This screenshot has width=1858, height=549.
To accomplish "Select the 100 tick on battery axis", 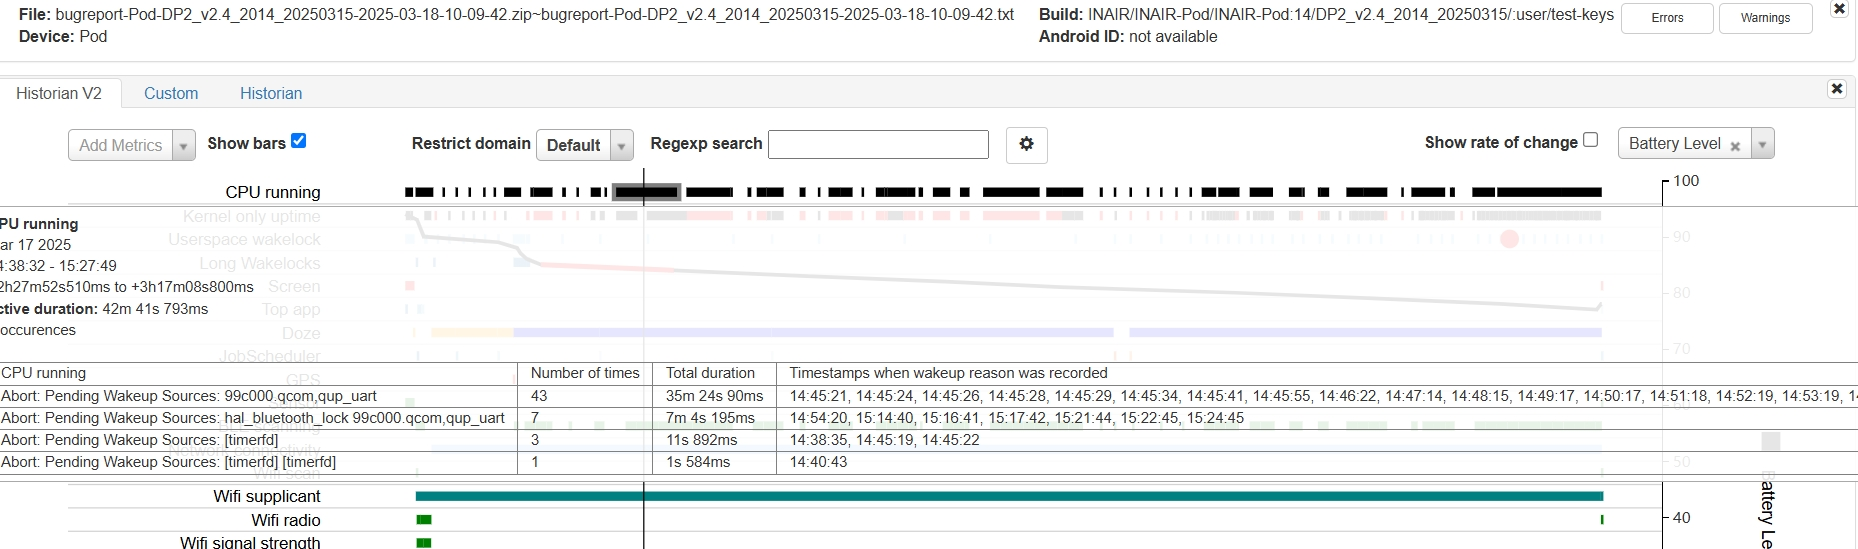I will tap(1686, 181).
